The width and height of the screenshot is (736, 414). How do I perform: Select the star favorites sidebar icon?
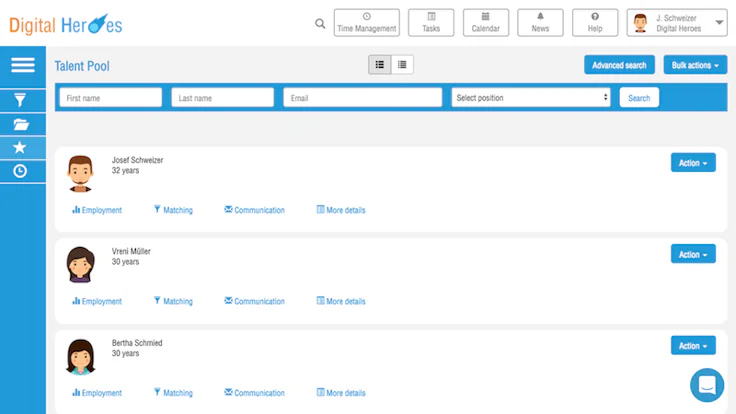coord(20,147)
